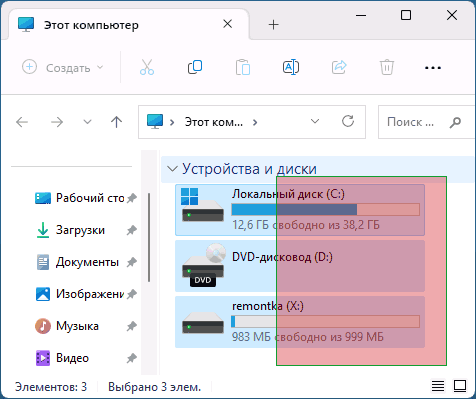The image size is (476, 399).
Task: Open Изображения in the sidebar
Action: [x=90, y=294]
